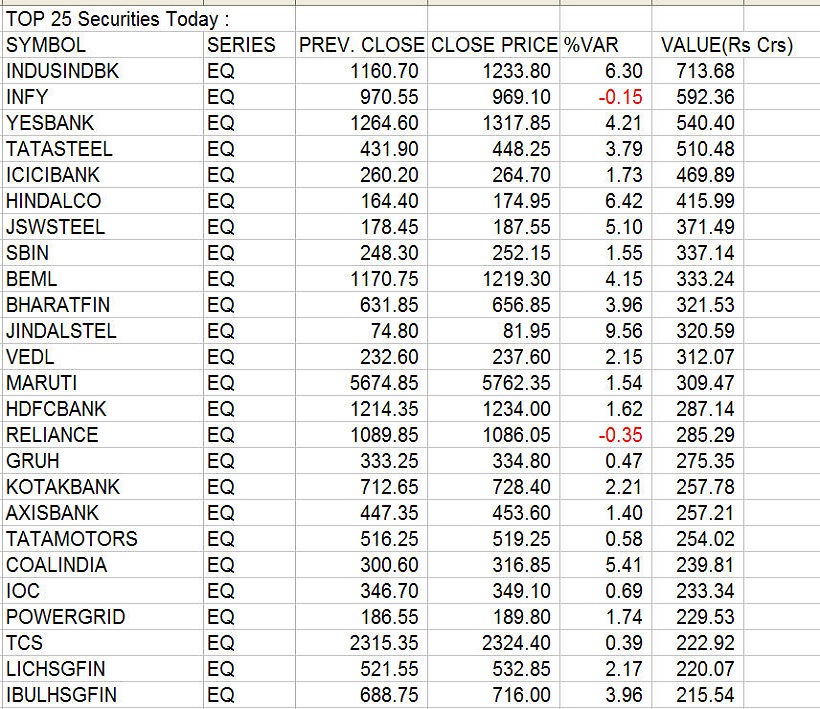
Task: Select the SYMBOL column header cell
Action: pos(46,45)
